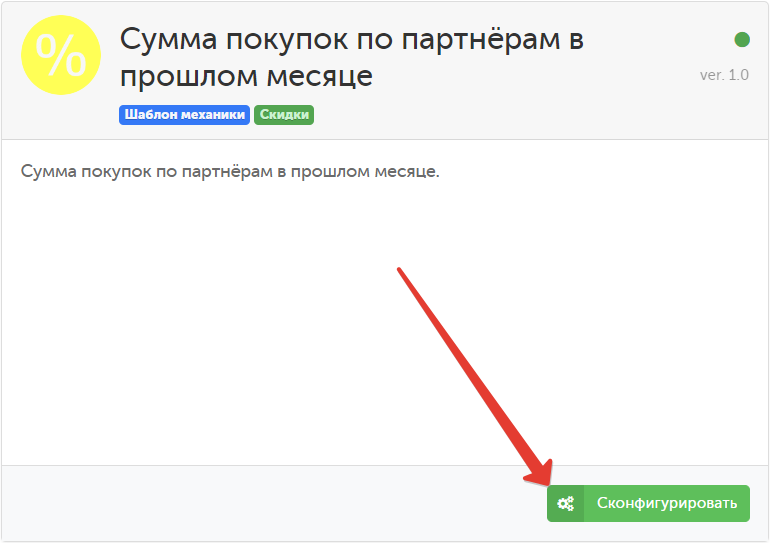Click the description text in card body
Viewport: 770px width, 543px height.
coord(230,171)
